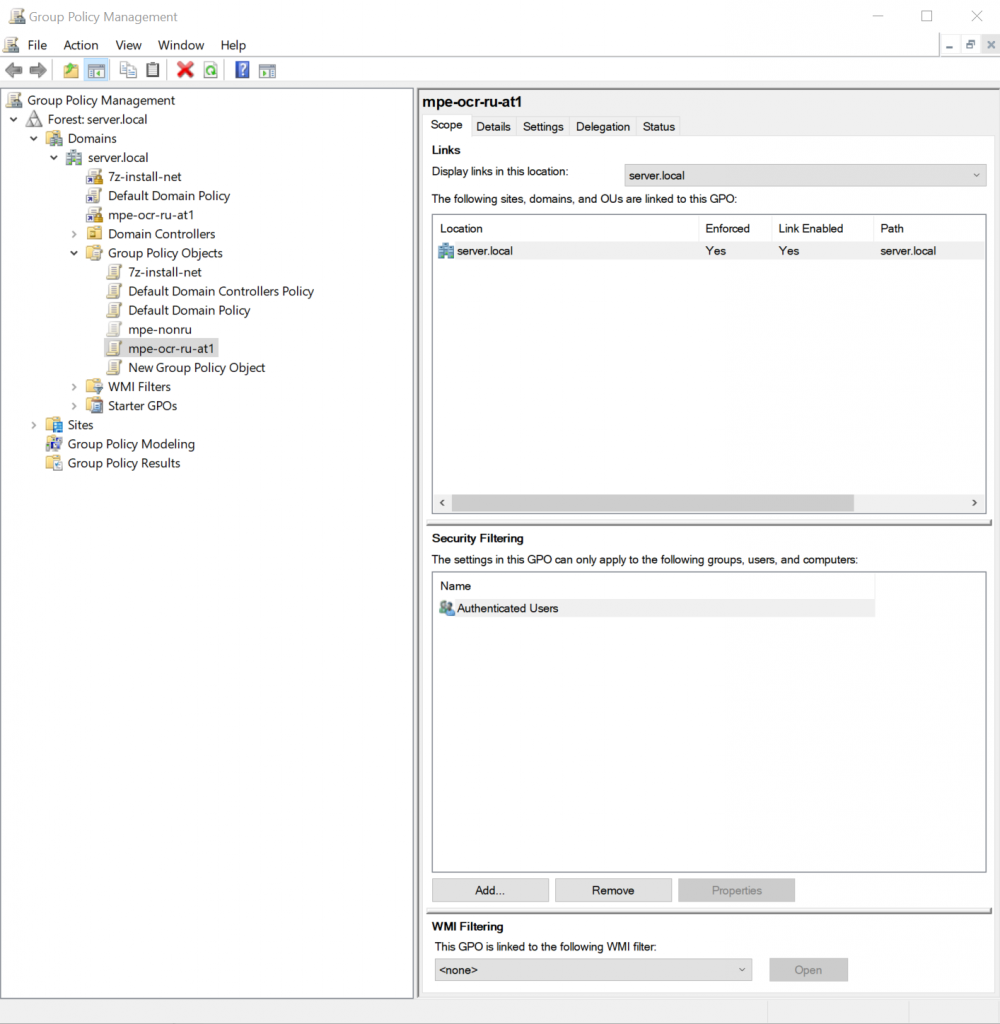Open the Display links in this location dropdown
Screen dimensions: 1000x1024
point(976,175)
